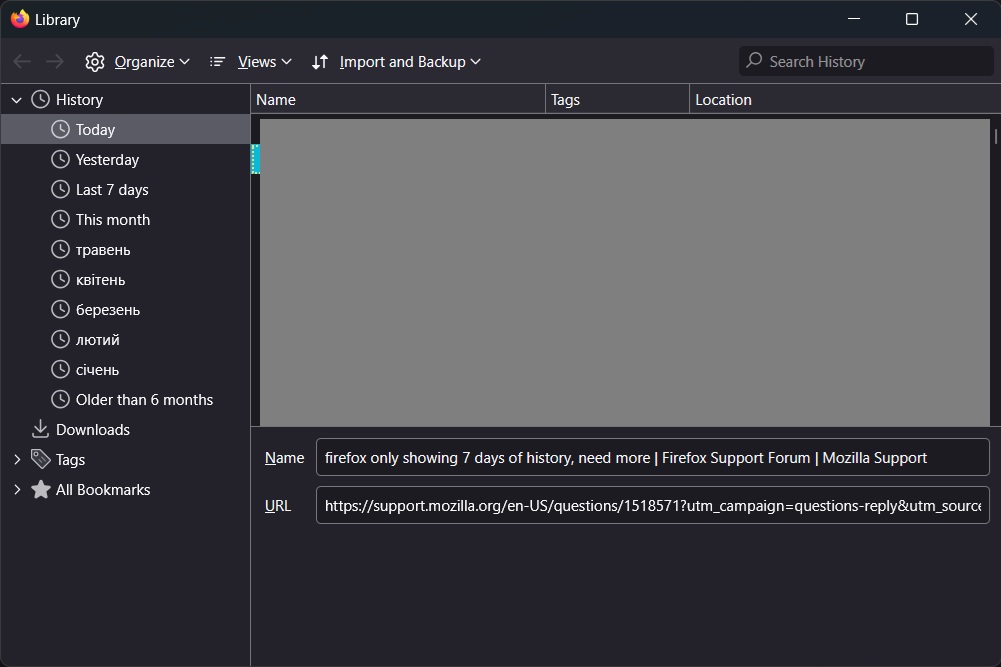Viewport: 1001px width, 667px height.
Task: Click the Search History field
Action: (x=866, y=61)
